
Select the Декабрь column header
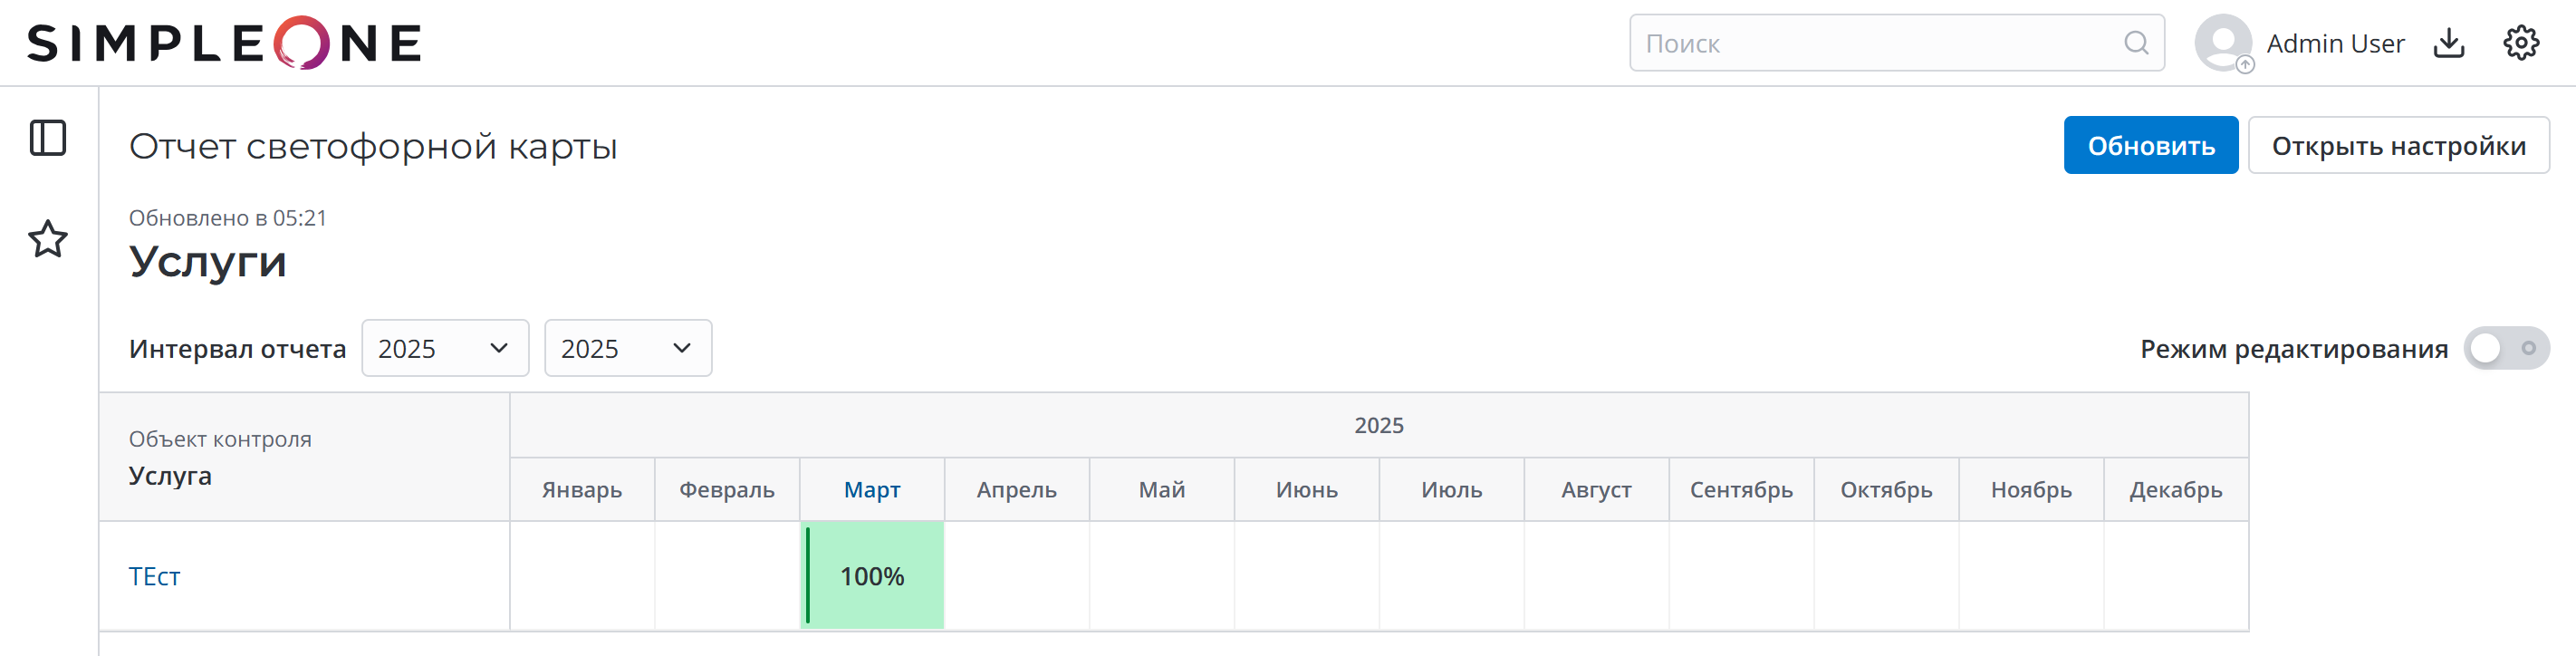point(2175,490)
